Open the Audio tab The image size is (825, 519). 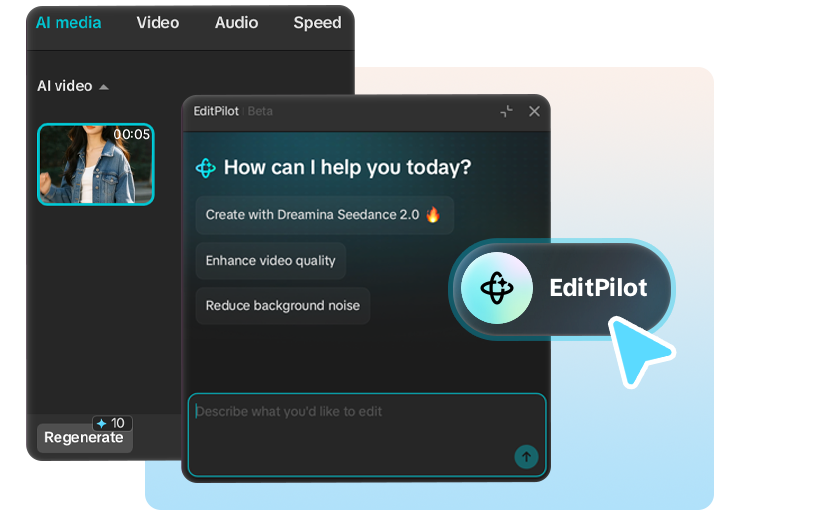(x=236, y=23)
